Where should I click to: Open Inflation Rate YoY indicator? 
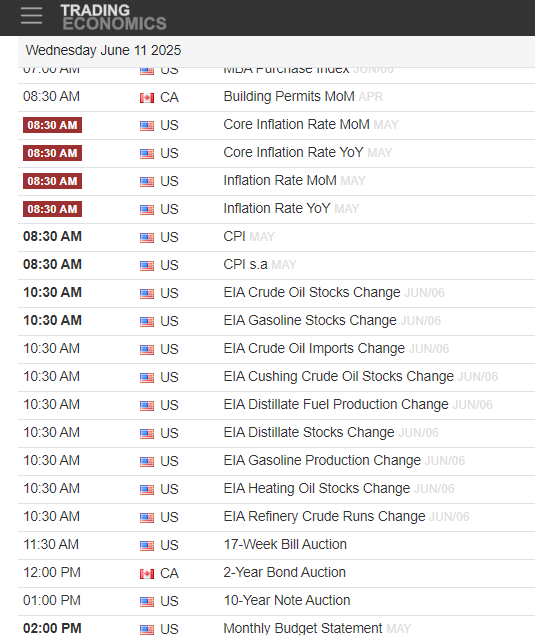tap(277, 208)
